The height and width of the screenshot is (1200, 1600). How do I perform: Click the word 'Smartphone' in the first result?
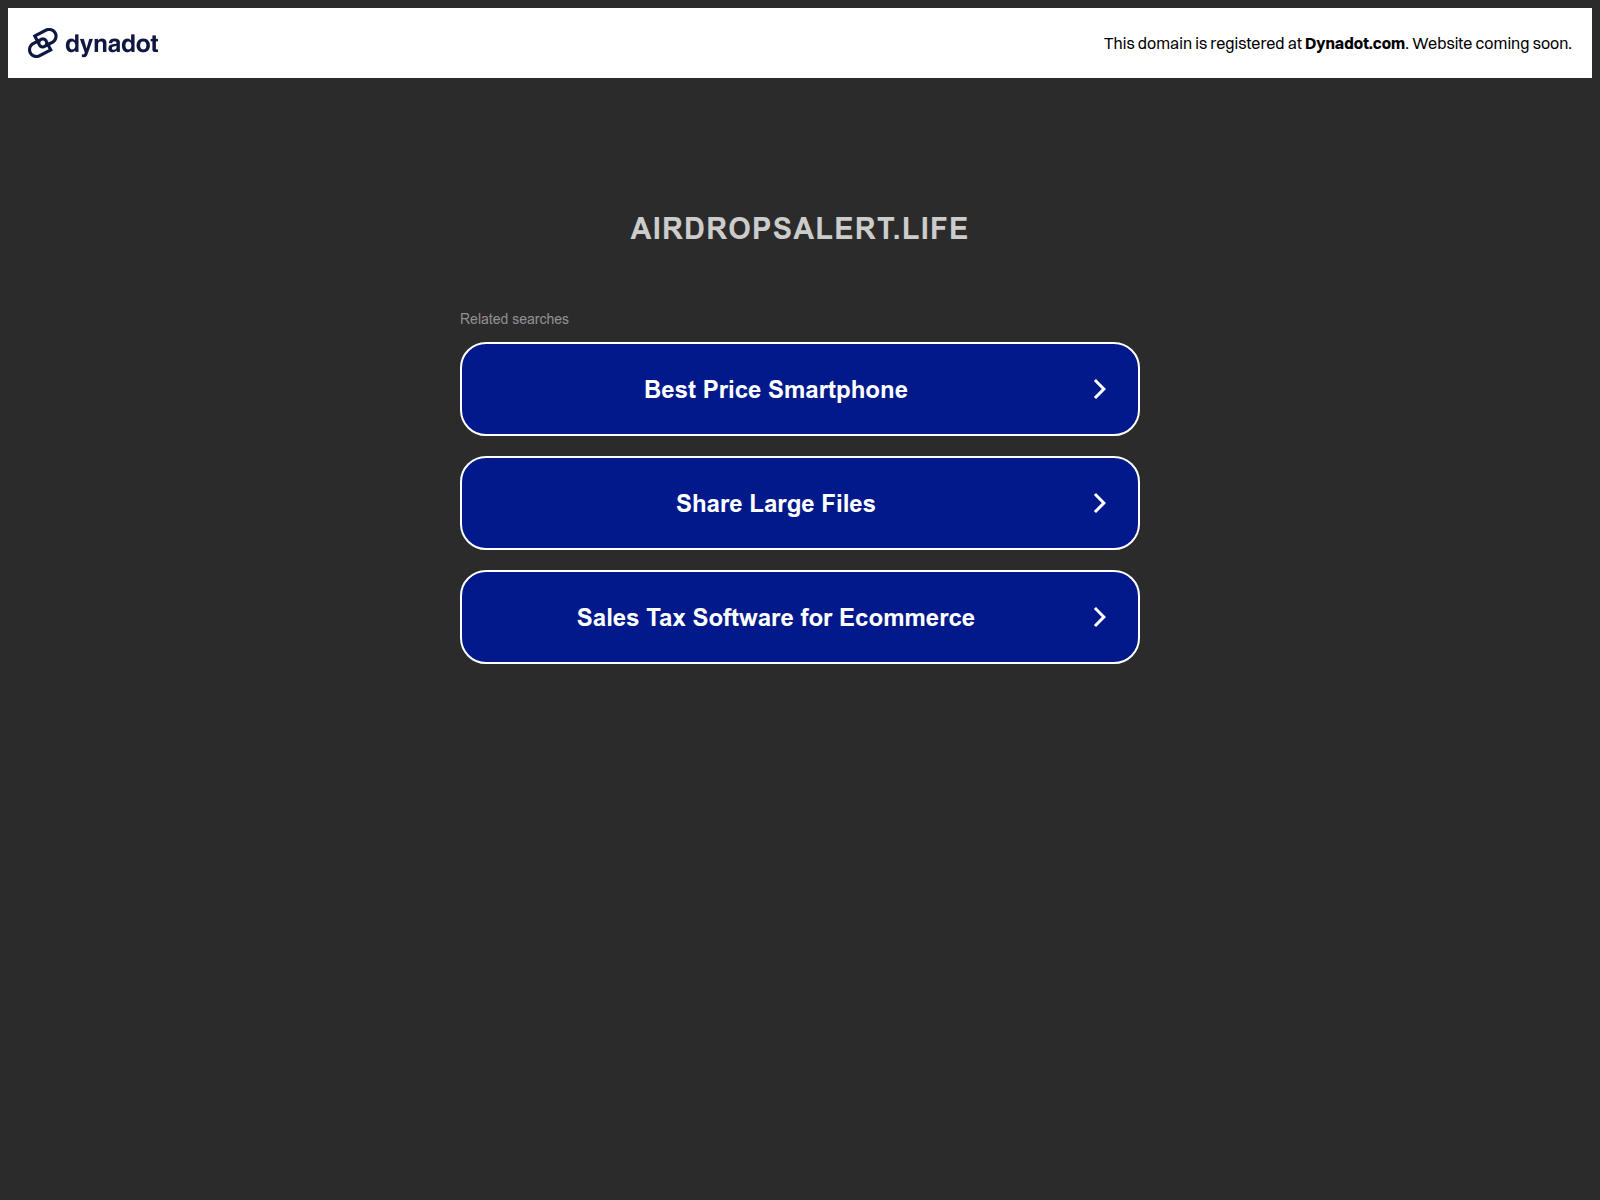tap(837, 390)
